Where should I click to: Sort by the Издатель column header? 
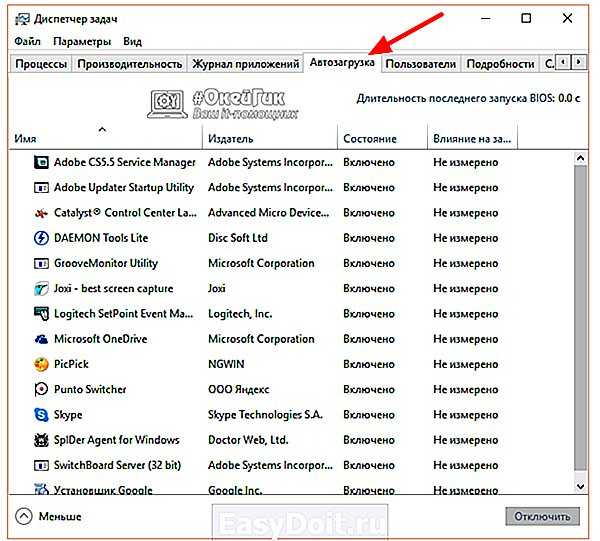tap(270, 137)
